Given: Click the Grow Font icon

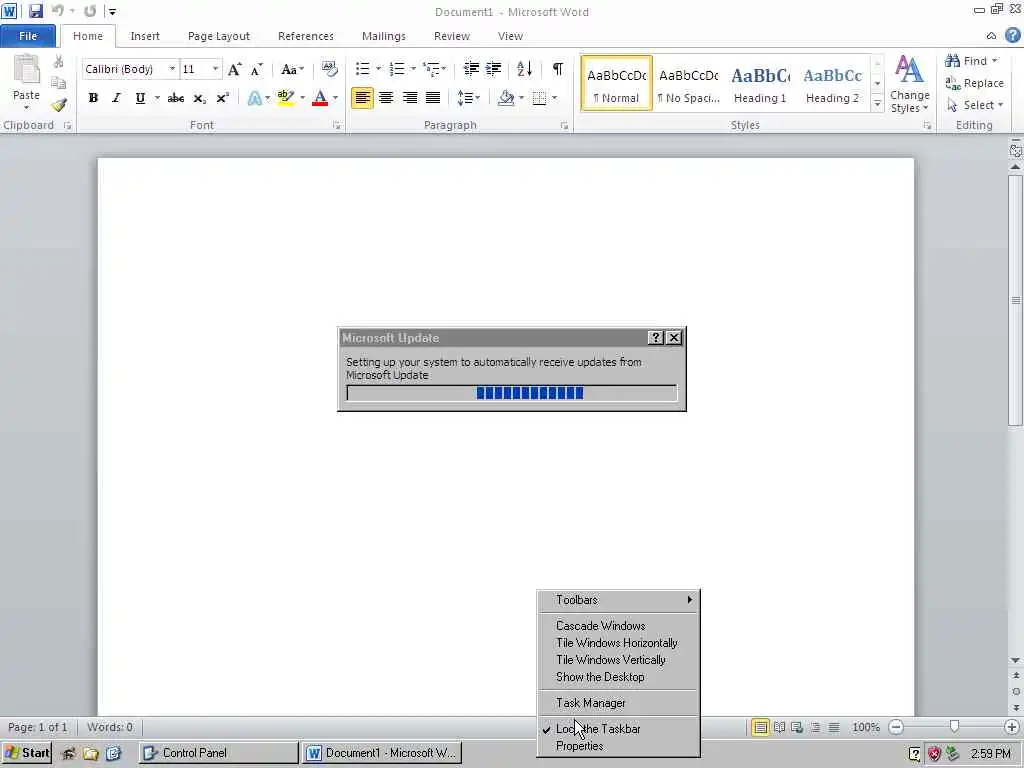Looking at the screenshot, I should pos(234,69).
